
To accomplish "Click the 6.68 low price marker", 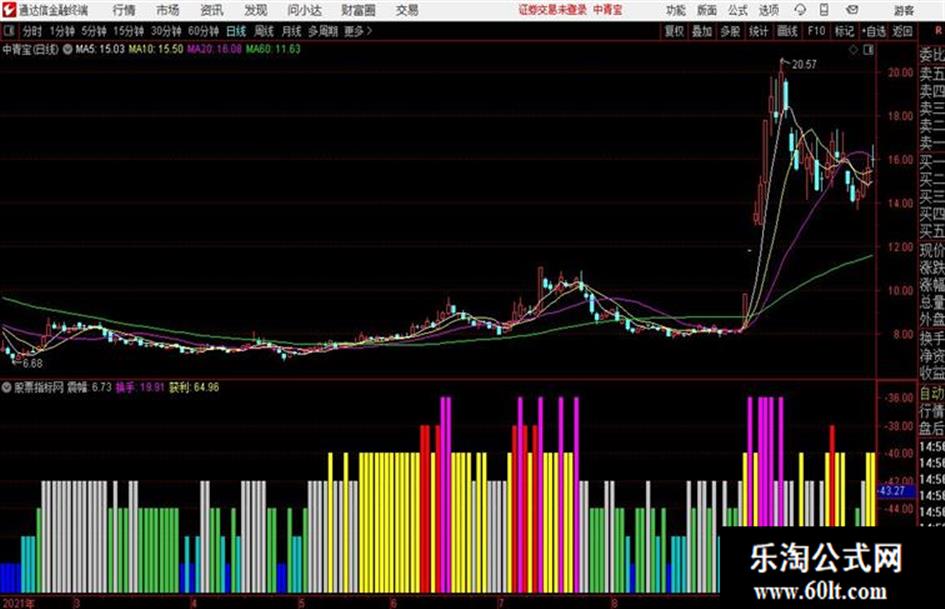I will (x=33, y=364).
